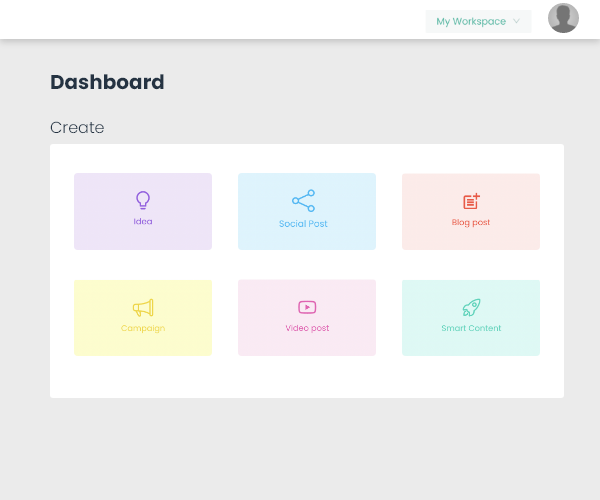Screen dimensions: 600x500
Task: Open the My Workspace dropdown
Action: (478, 21)
